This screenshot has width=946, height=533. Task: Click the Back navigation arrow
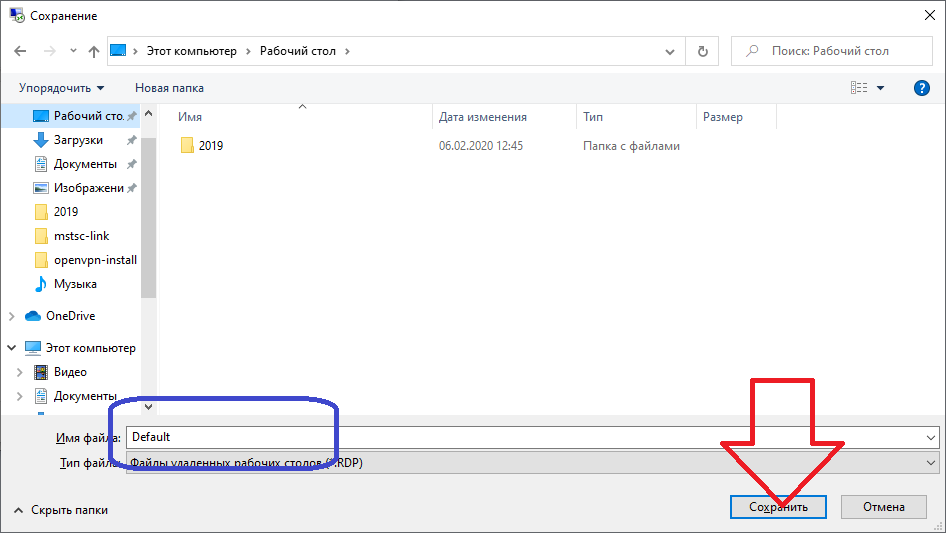(x=21, y=51)
